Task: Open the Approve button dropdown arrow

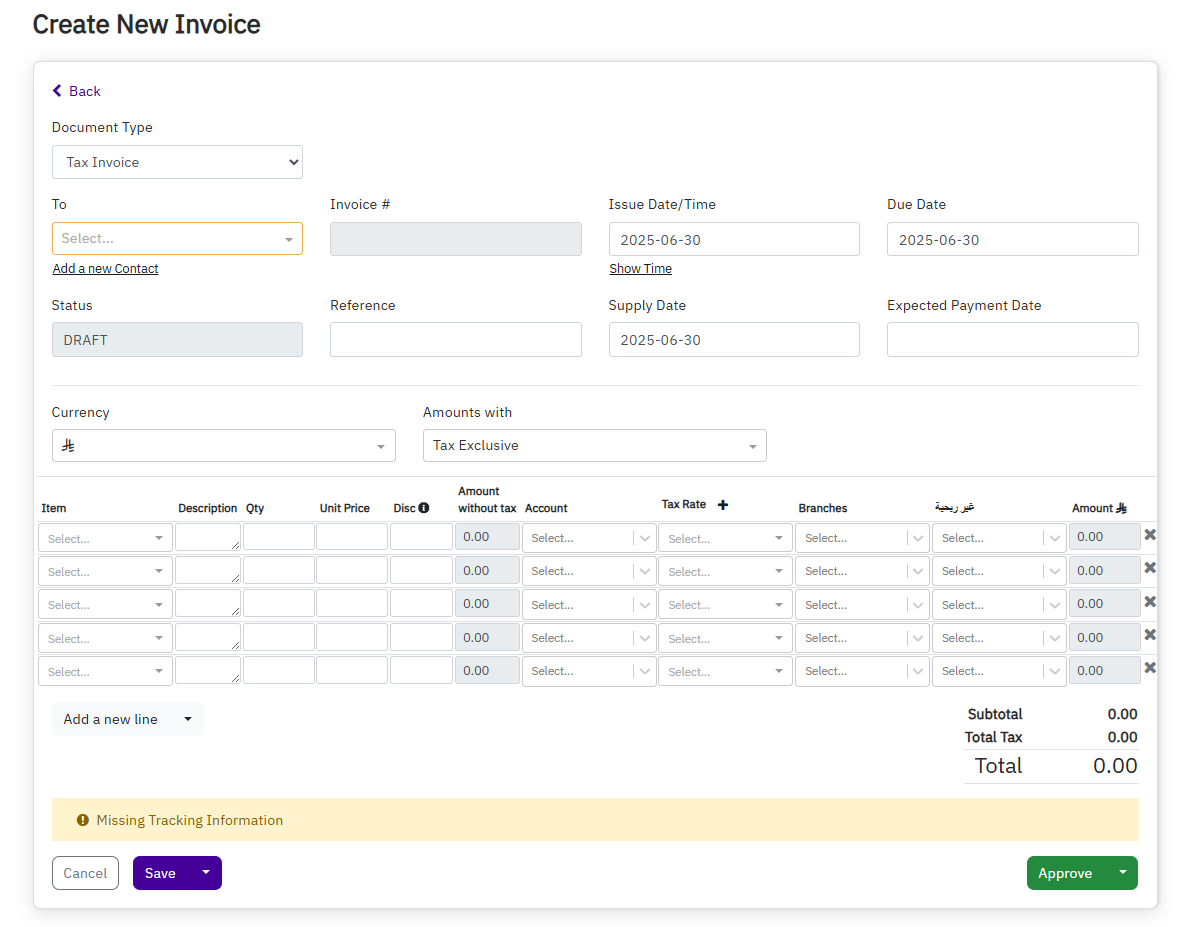Action: [1122, 872]
